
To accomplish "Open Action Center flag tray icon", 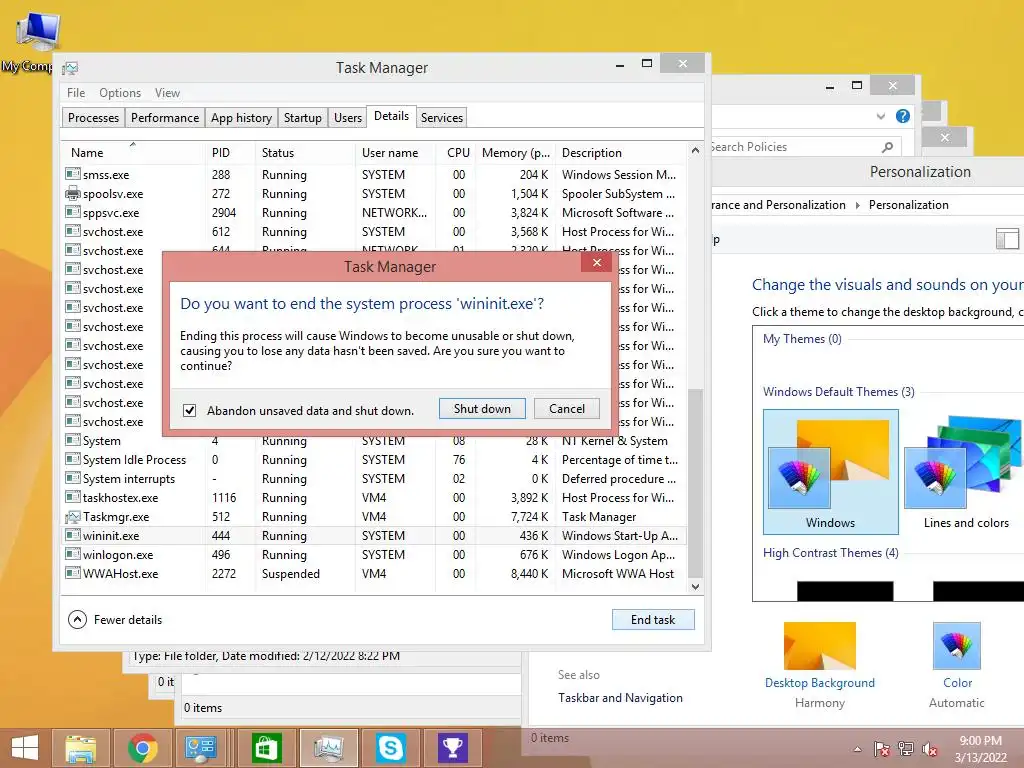I will tap(881, 749).
